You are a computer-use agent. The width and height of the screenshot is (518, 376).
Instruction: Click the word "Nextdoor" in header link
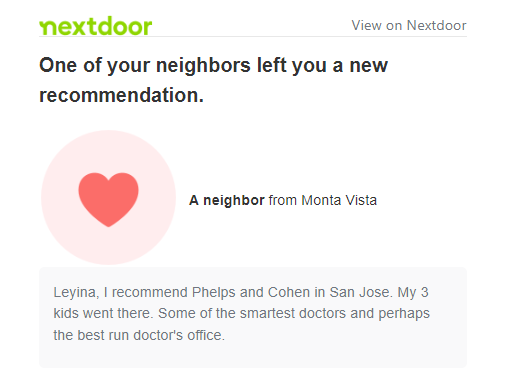[x=437, y=25]
